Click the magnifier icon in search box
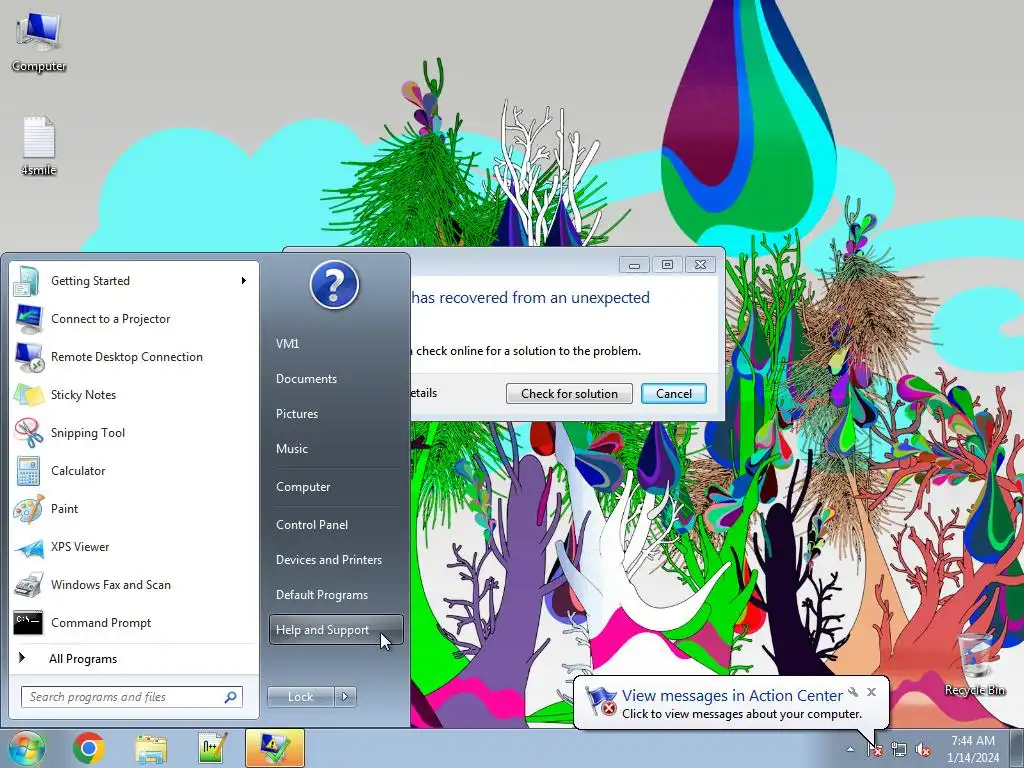This screenshot has width=1024, height=768. click(x=231, y=697)
